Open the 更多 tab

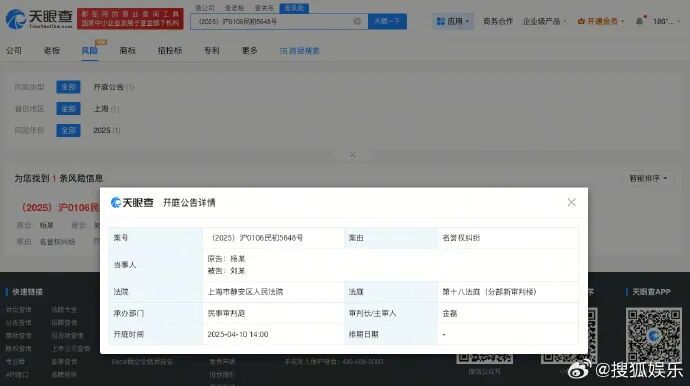tap(250, 51)
